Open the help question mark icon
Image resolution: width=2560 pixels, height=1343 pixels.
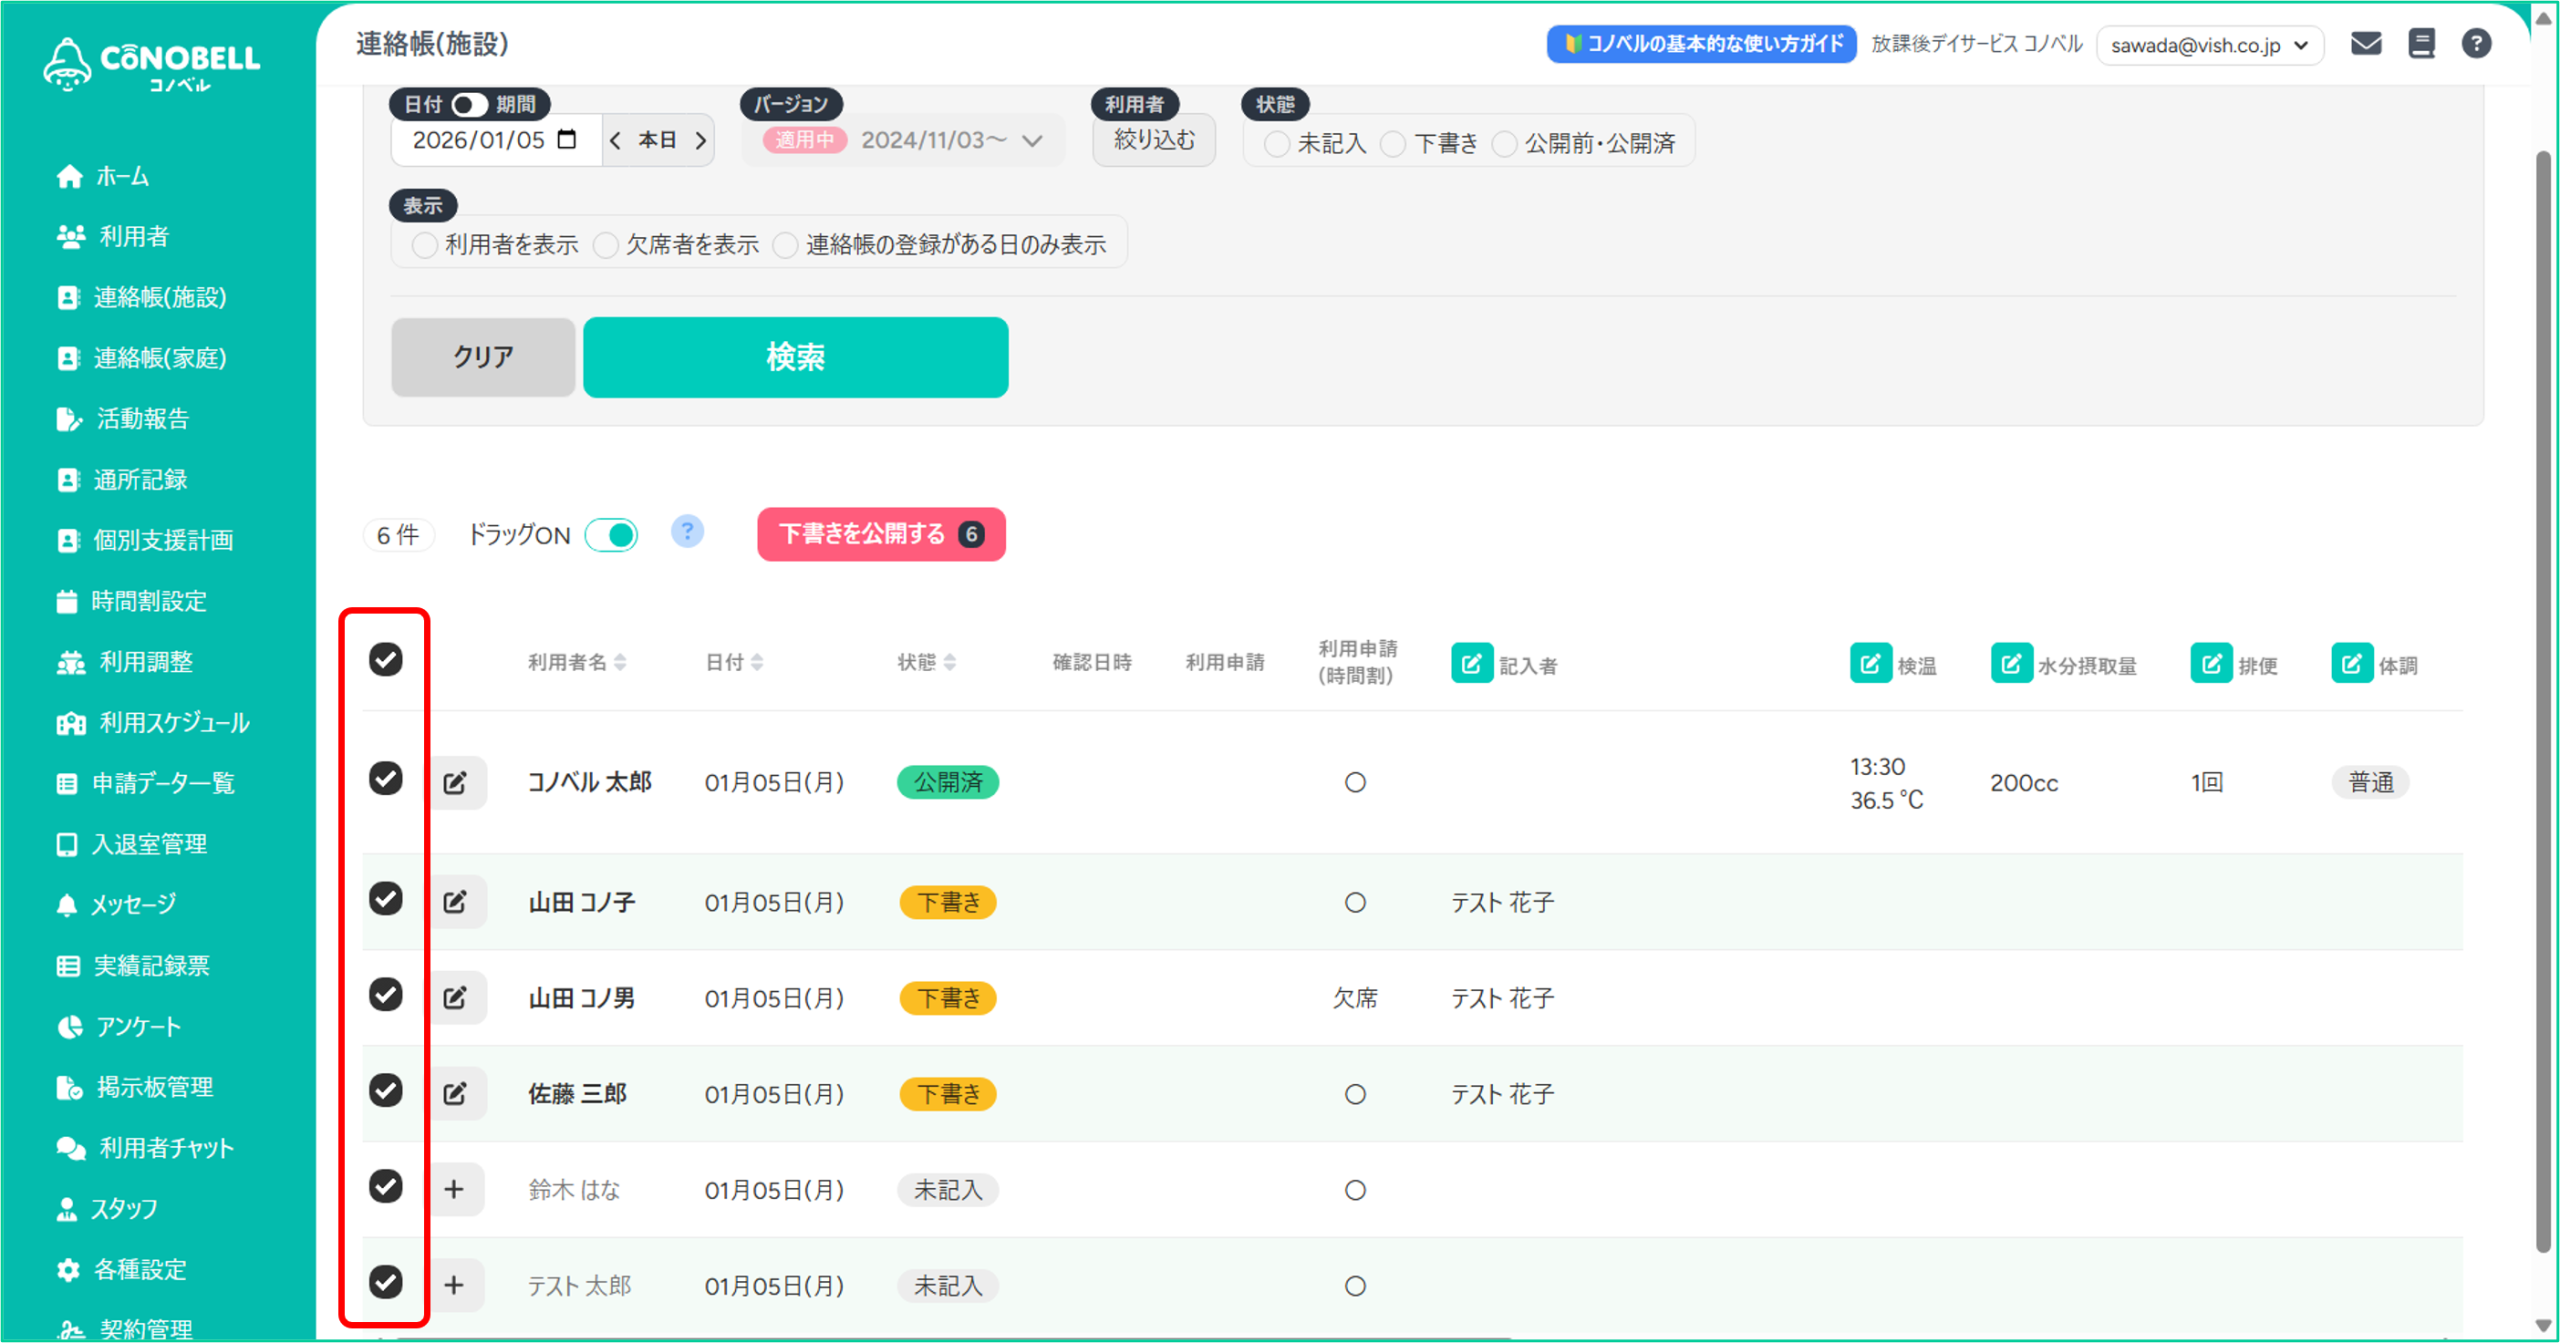(2475, 44)
